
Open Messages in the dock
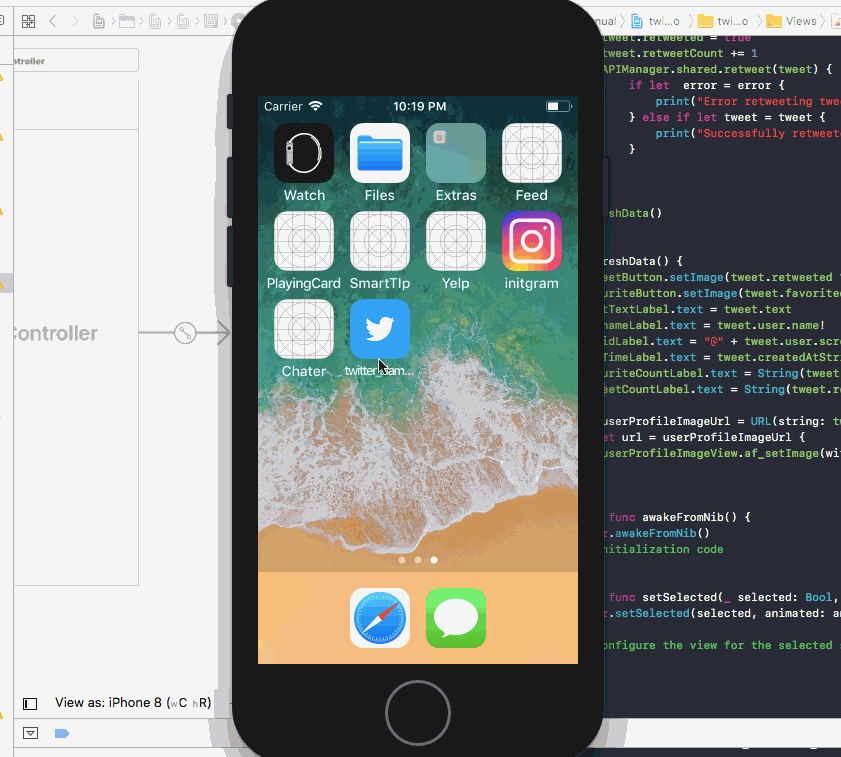pyautogui.click(x=456, y=618)
